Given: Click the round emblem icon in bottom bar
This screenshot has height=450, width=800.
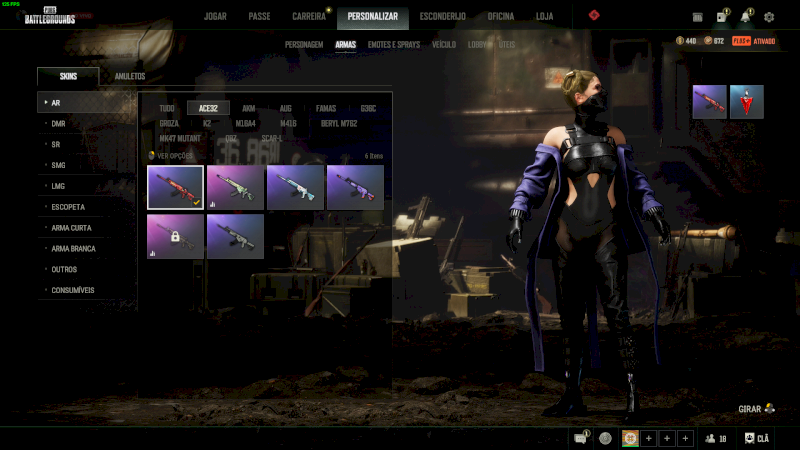Looking at the screenshot, I should (605, 438).
